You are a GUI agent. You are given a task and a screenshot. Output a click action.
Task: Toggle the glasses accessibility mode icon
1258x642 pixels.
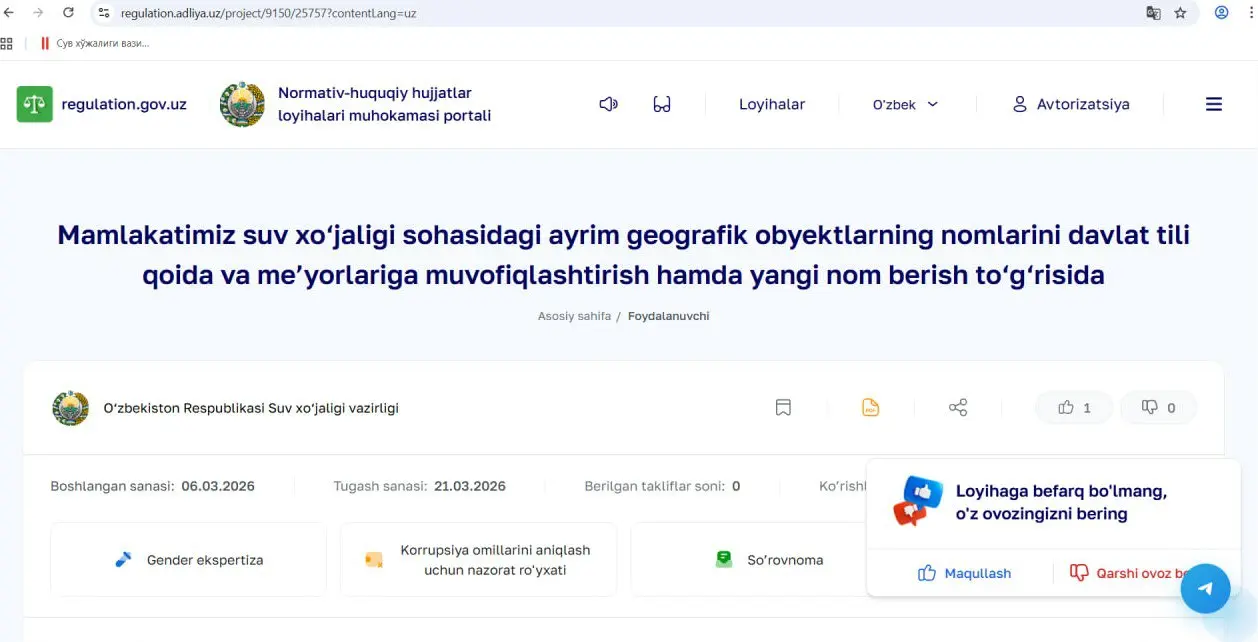pyautogui.click(x=661, y=104)
